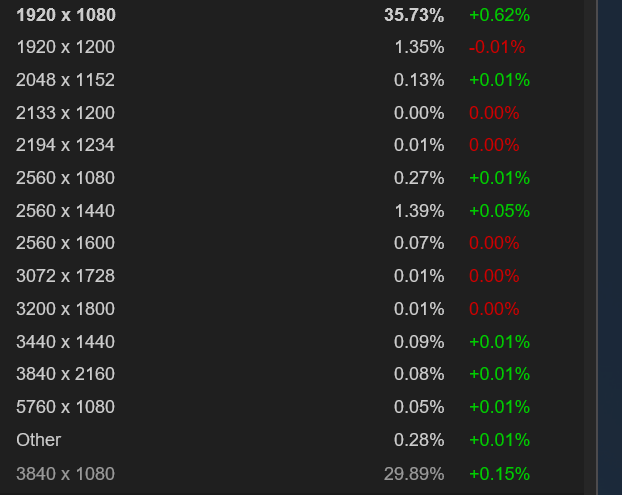Image resolution: width=622 pixels, height=495 pixels.
Task: Click the 2048 x 1152 resolution entry
Action: pyautogui.click(x=66, y=80)
